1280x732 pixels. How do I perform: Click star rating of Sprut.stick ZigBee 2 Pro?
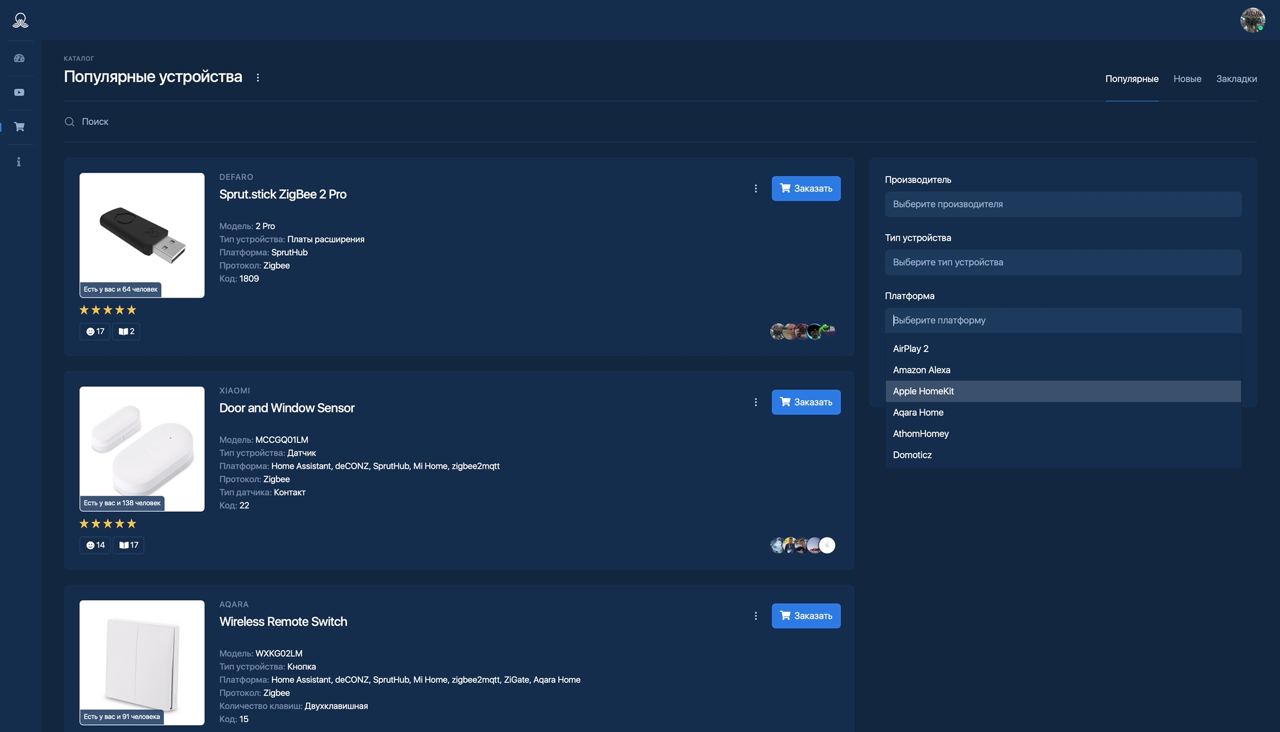(108, 310)
